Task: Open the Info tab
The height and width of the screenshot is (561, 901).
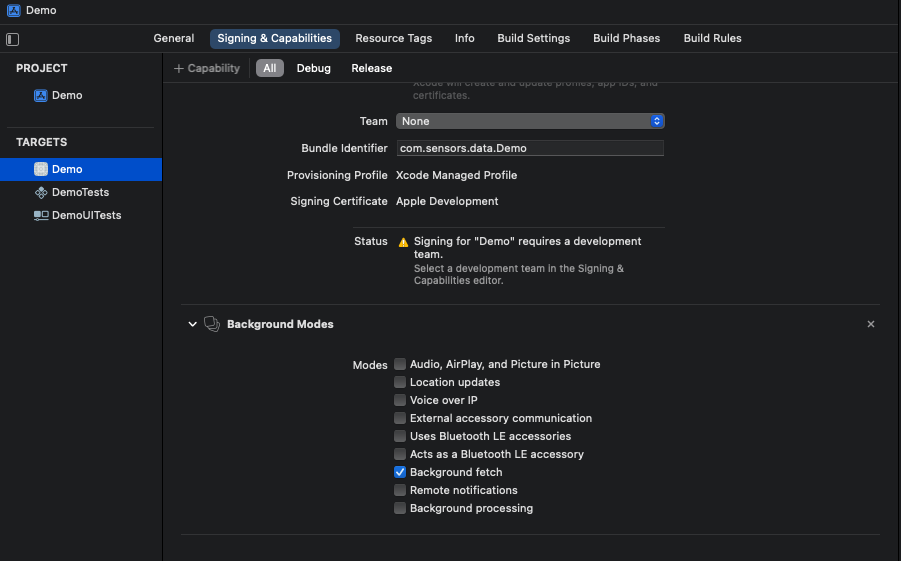Action: pyautogui.click(x=465, y=39)
